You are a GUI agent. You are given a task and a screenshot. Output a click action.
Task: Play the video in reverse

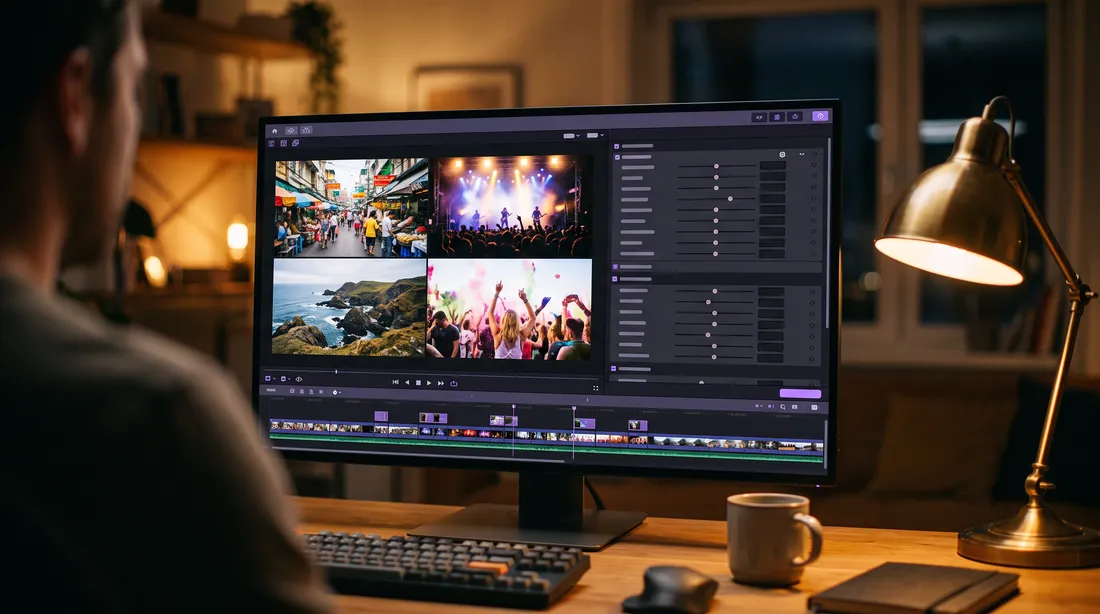pos(407,382)
